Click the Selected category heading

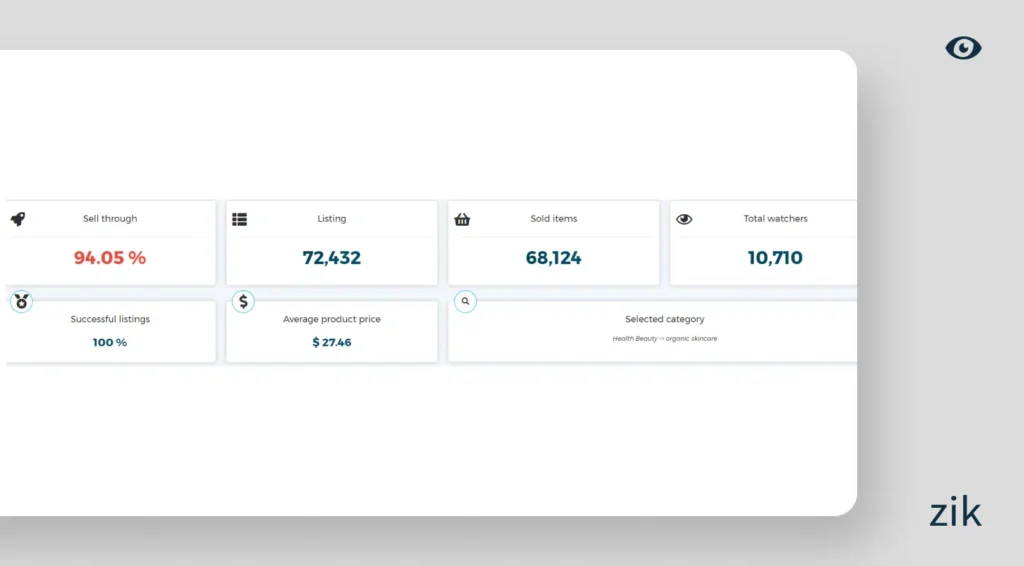665,319
